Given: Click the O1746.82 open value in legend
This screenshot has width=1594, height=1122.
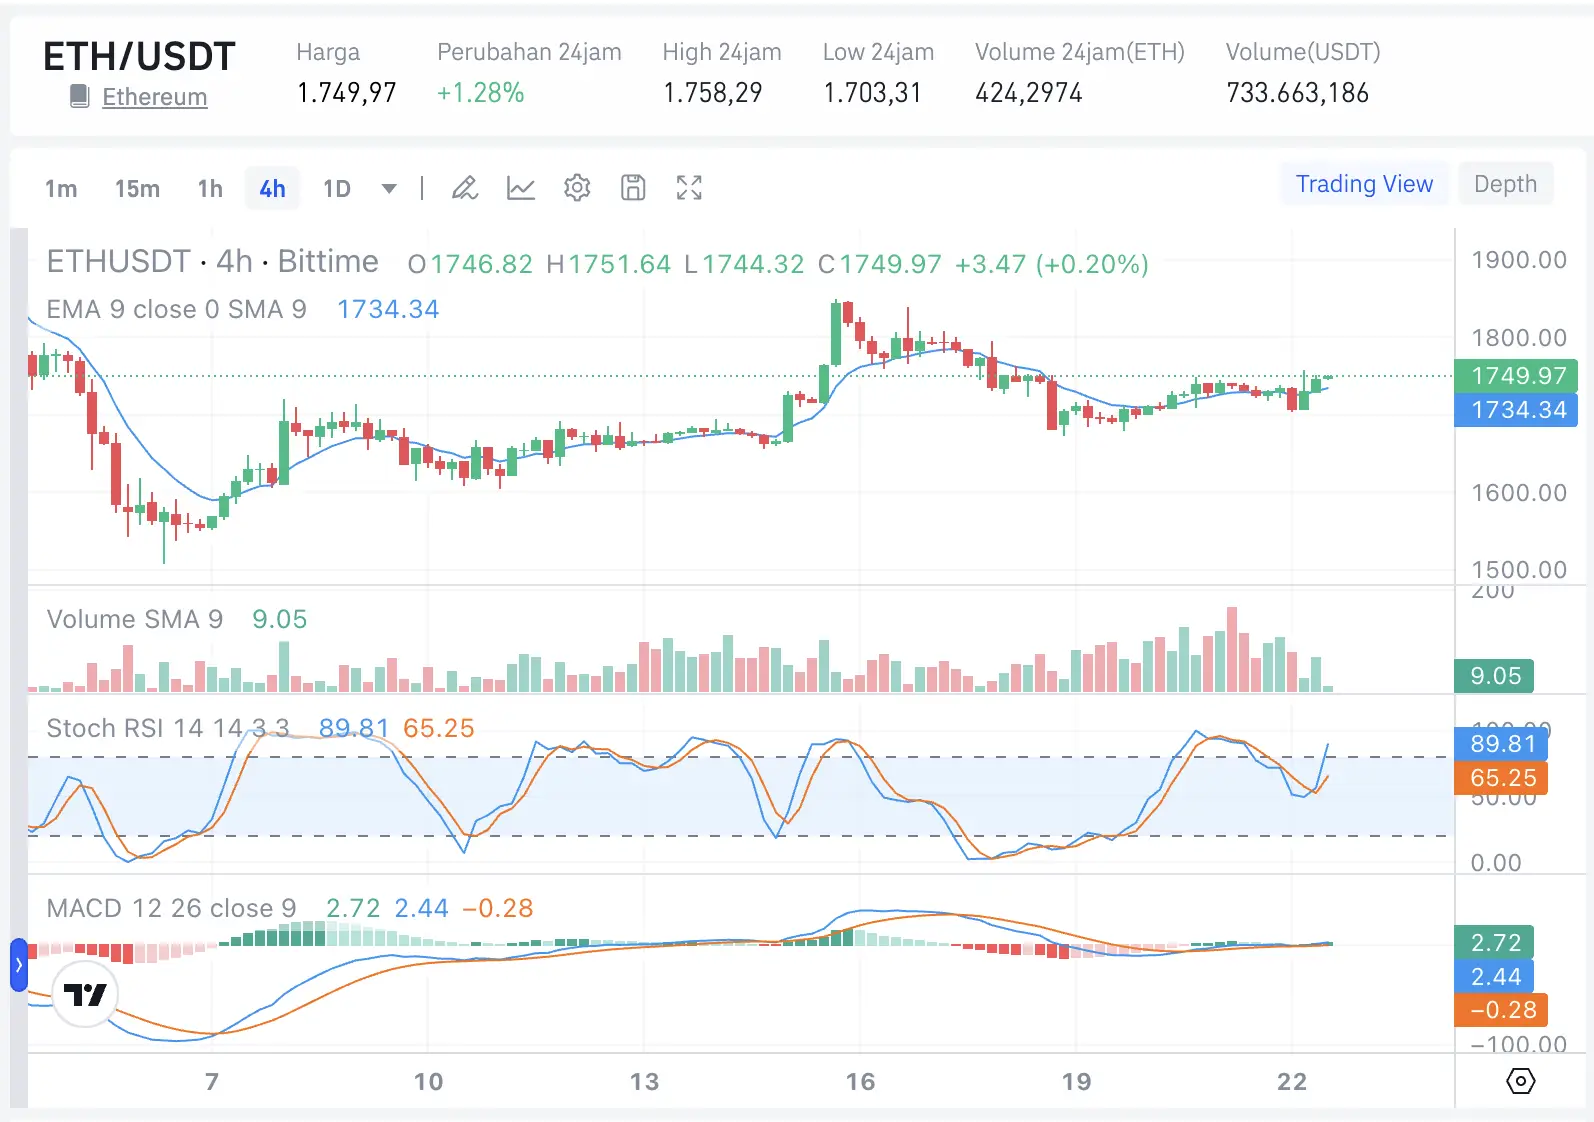Looking at the screenshot, I should click(471, 264).
